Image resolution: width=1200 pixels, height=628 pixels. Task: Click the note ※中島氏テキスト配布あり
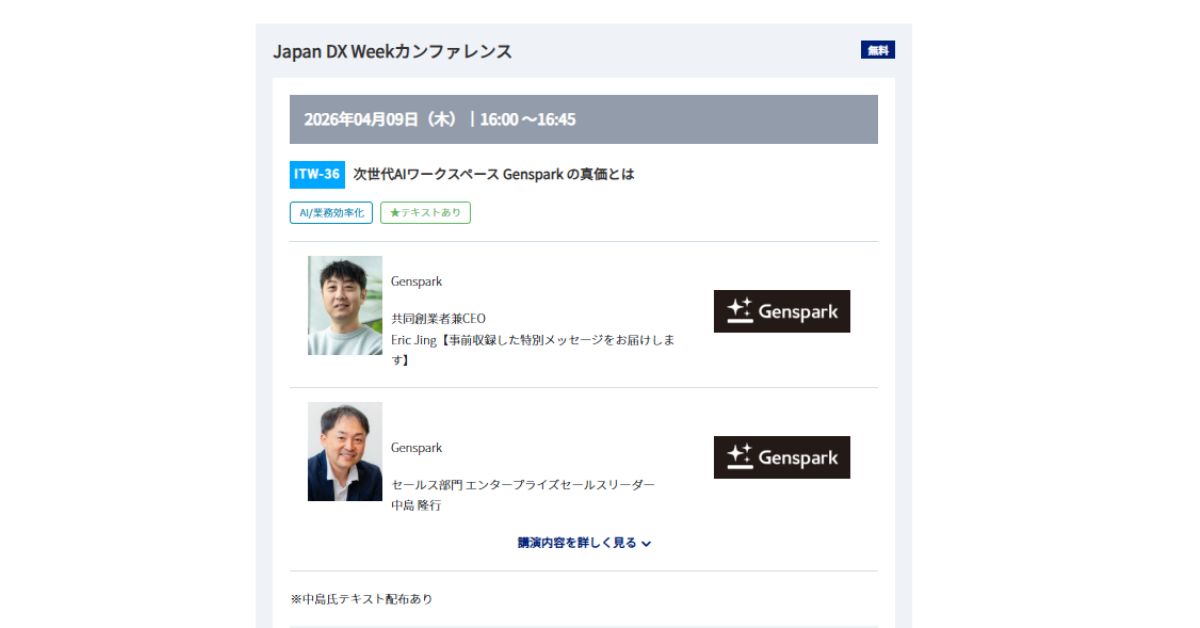coord(362,599)
